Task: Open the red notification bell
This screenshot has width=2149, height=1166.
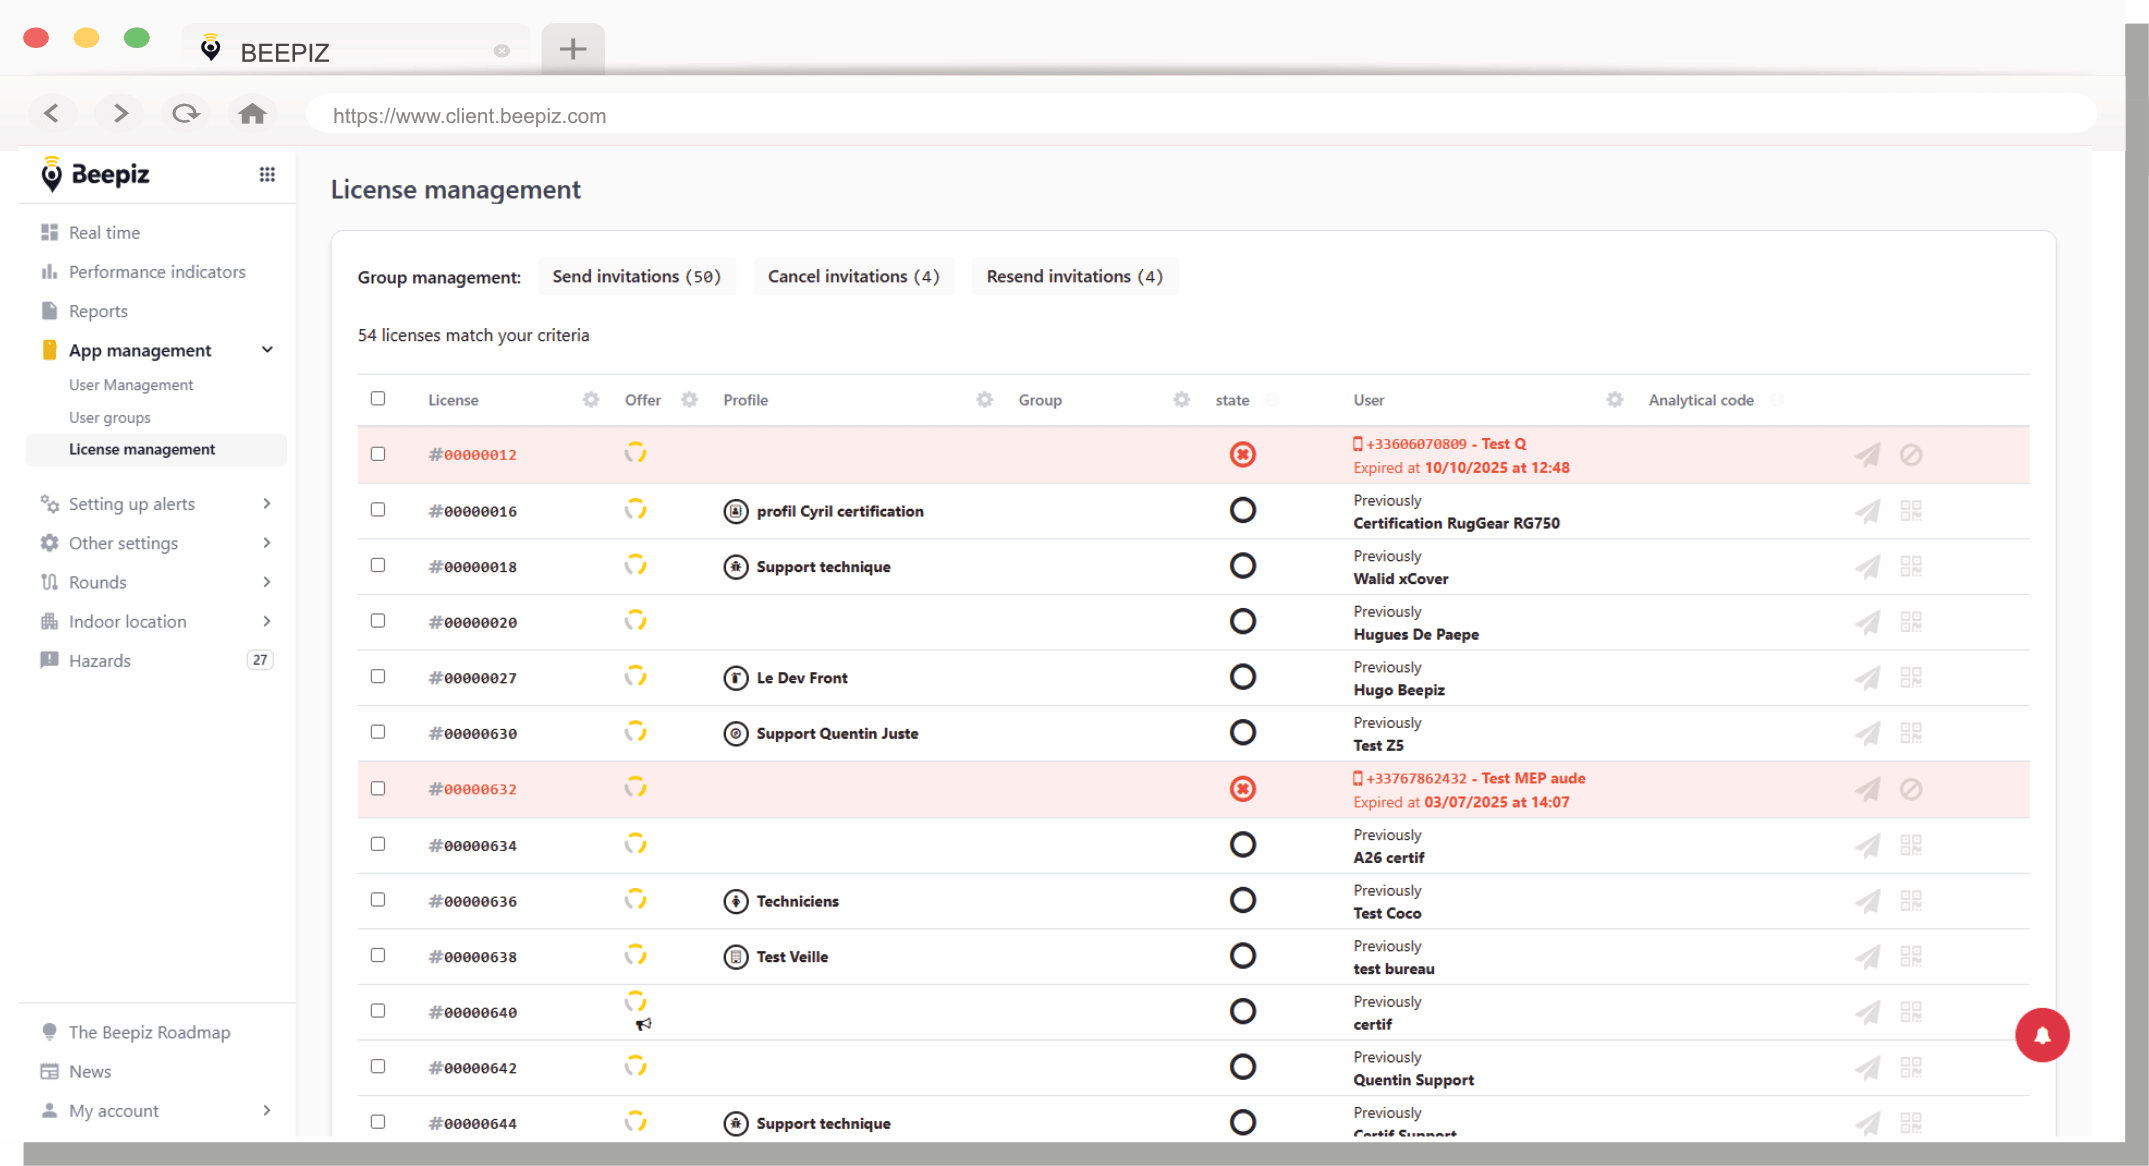Action: 2043,1035
